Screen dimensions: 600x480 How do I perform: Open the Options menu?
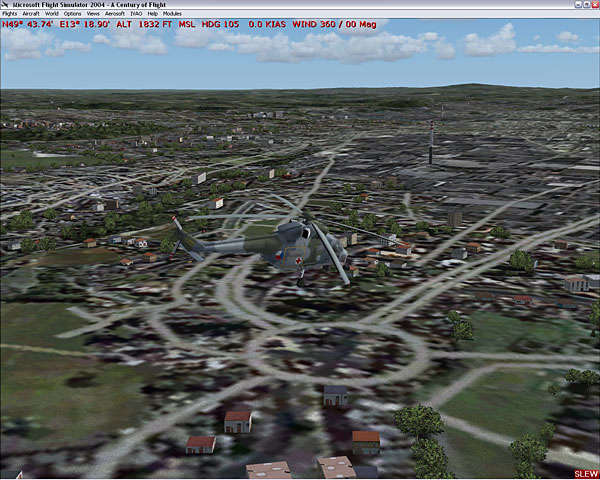[72, 13]
